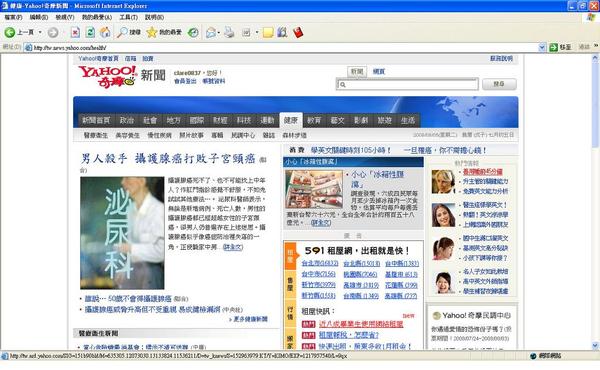Image resolution: width=600 pixels, height=370 pixels.
Task: Expand the address bar URL dropdown
Action: (x=542, y=47)
